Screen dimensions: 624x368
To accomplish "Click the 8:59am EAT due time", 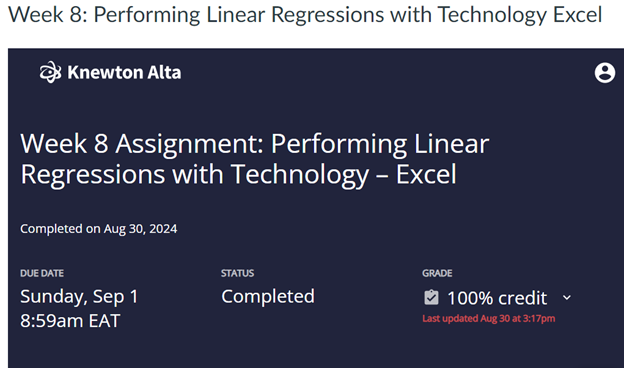I will 70,321.
